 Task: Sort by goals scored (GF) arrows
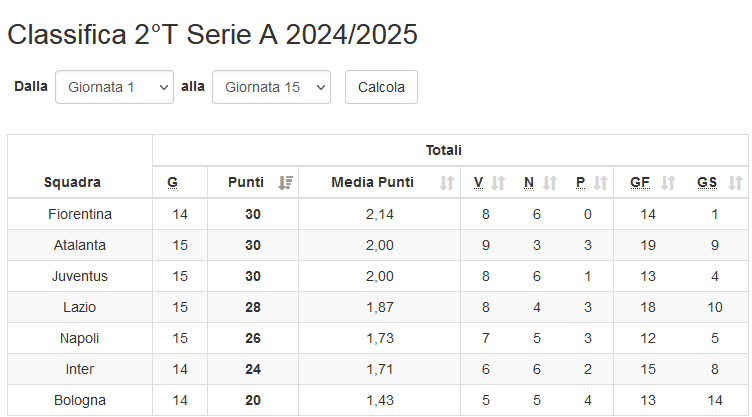[x=668, y=183]
